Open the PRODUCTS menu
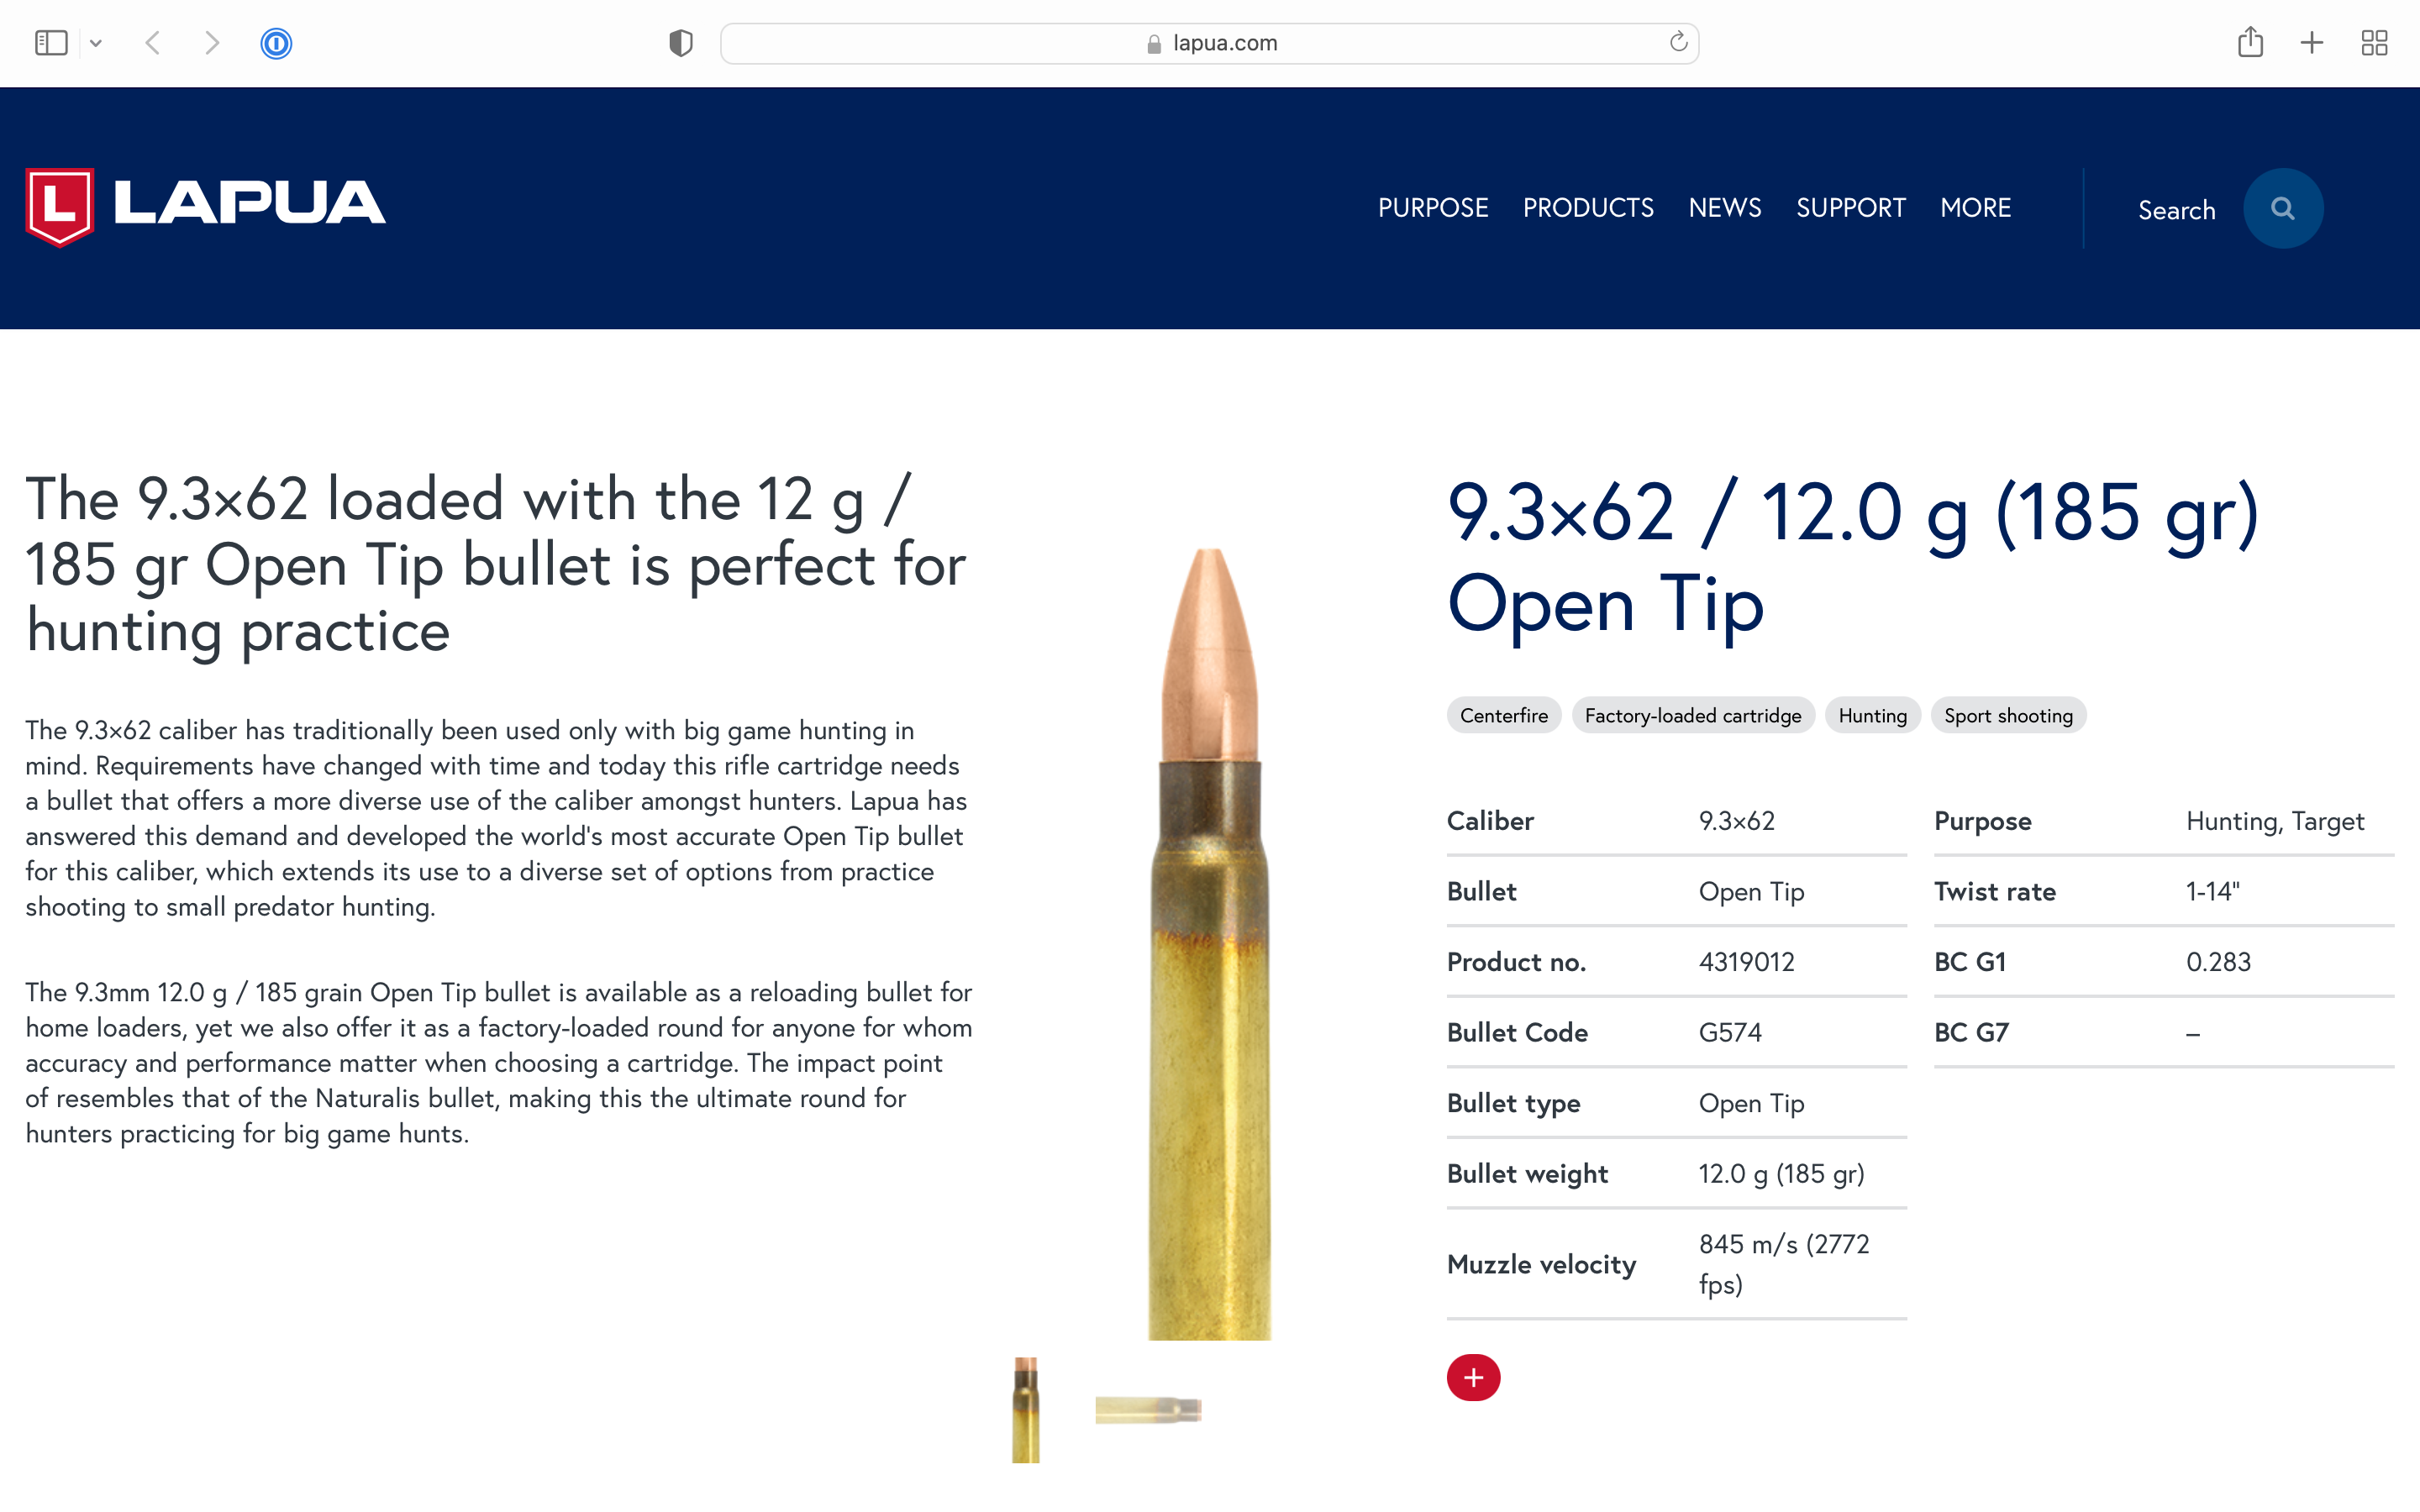This screenshot has height=1512, width=2420. [1588, 208]
